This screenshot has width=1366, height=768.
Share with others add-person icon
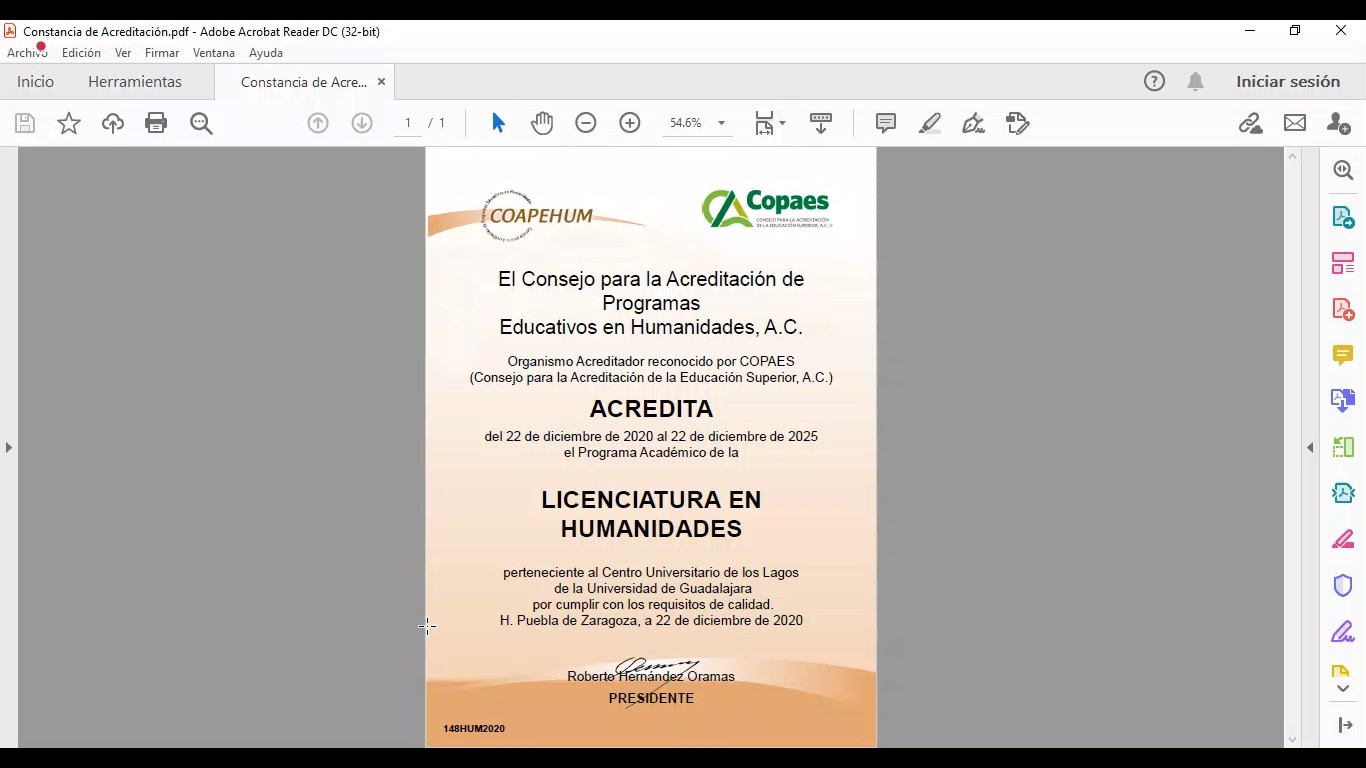pyautogui.click(x=1338, y=123)
